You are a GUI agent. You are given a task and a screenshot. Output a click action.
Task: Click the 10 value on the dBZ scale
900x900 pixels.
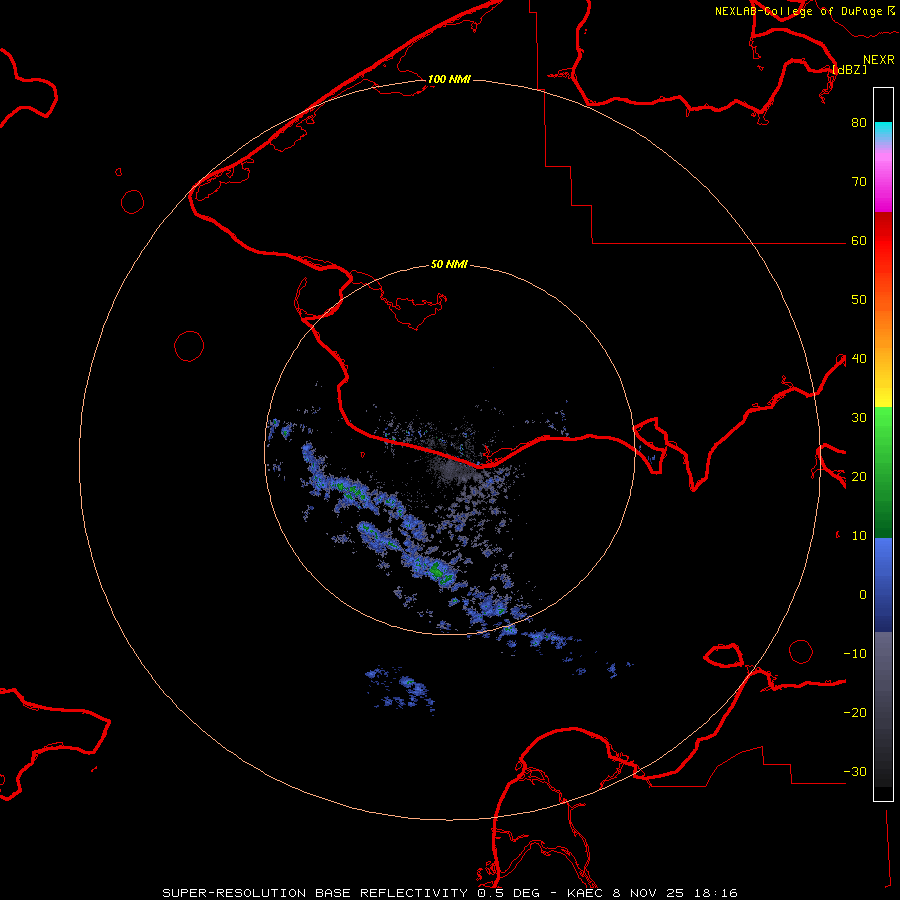[859, 536]
